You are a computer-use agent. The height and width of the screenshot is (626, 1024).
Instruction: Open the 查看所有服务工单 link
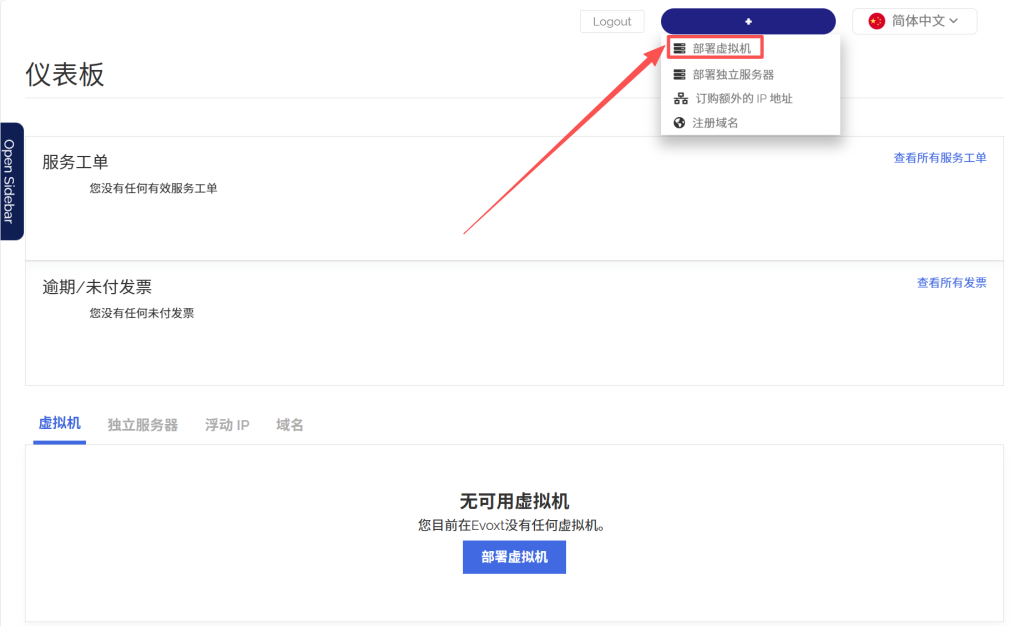(x=939, y=158)
